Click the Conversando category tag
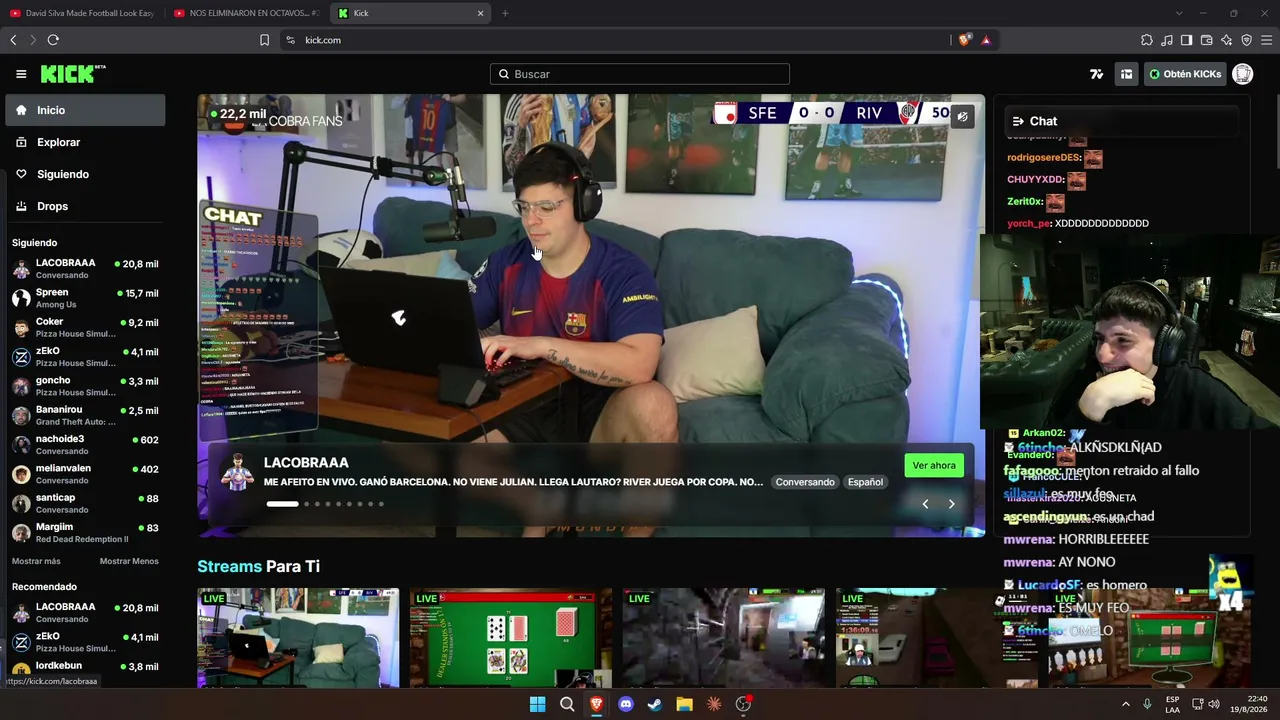 (805, 482)
